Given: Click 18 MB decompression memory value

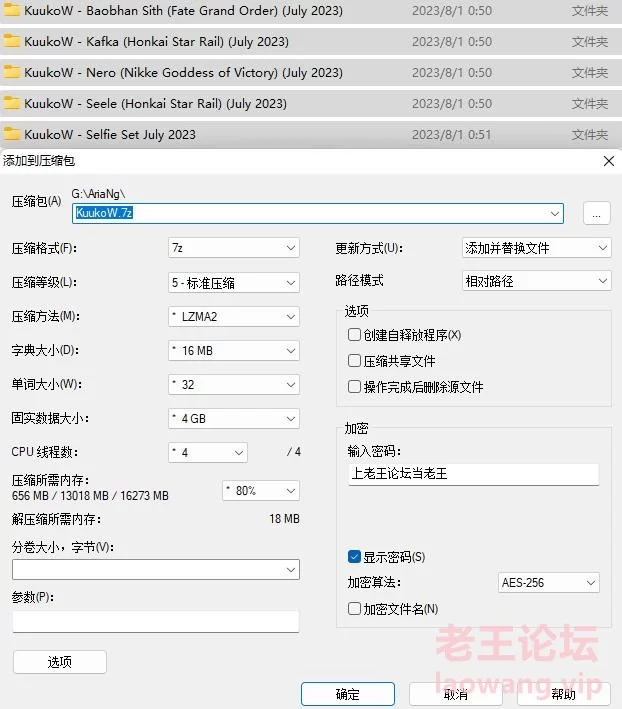Looking at the screenshot, I should click(x=284, y=519).
